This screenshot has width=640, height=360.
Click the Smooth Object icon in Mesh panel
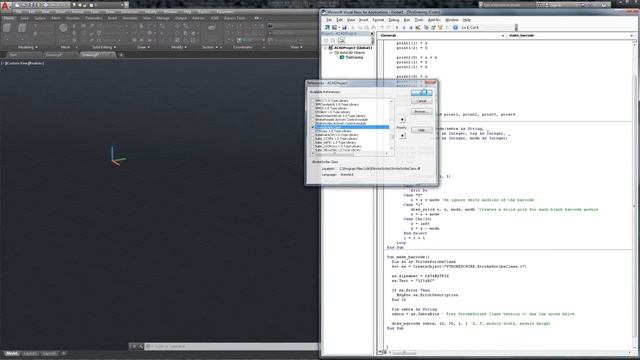click(63, 28)
